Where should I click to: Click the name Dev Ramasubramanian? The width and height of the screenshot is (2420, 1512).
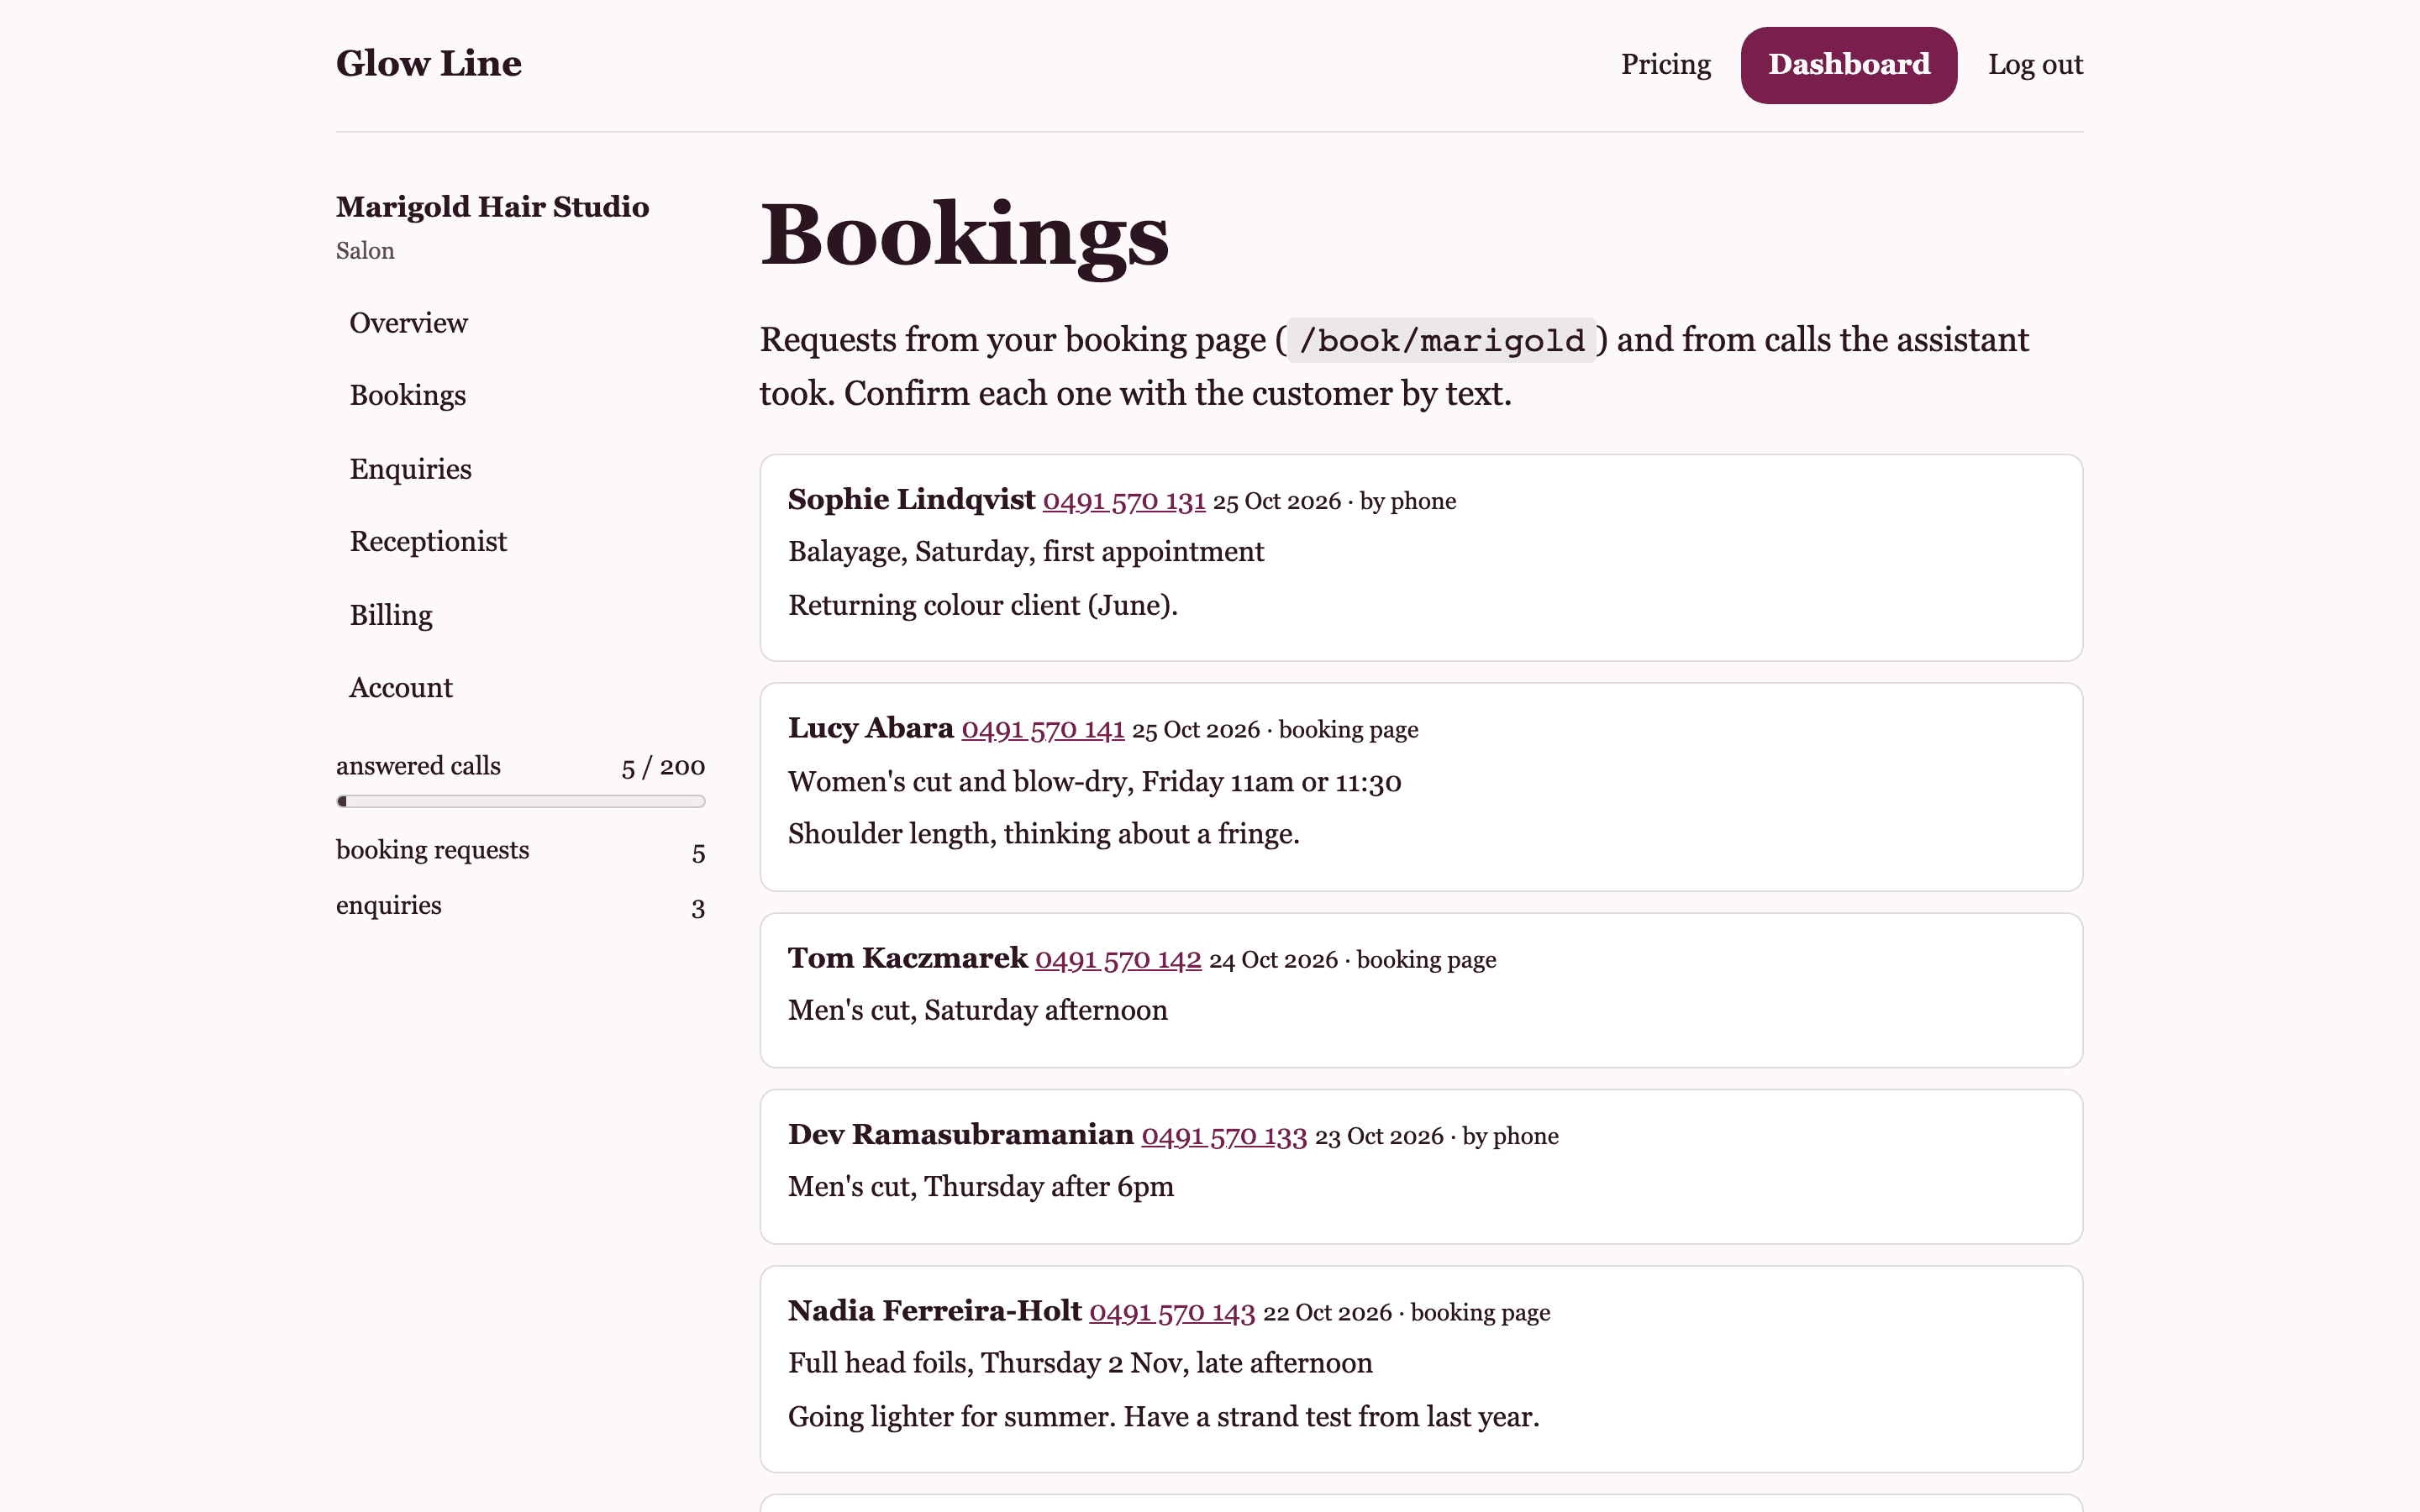pyautogui.click(x=960, y=1135)
